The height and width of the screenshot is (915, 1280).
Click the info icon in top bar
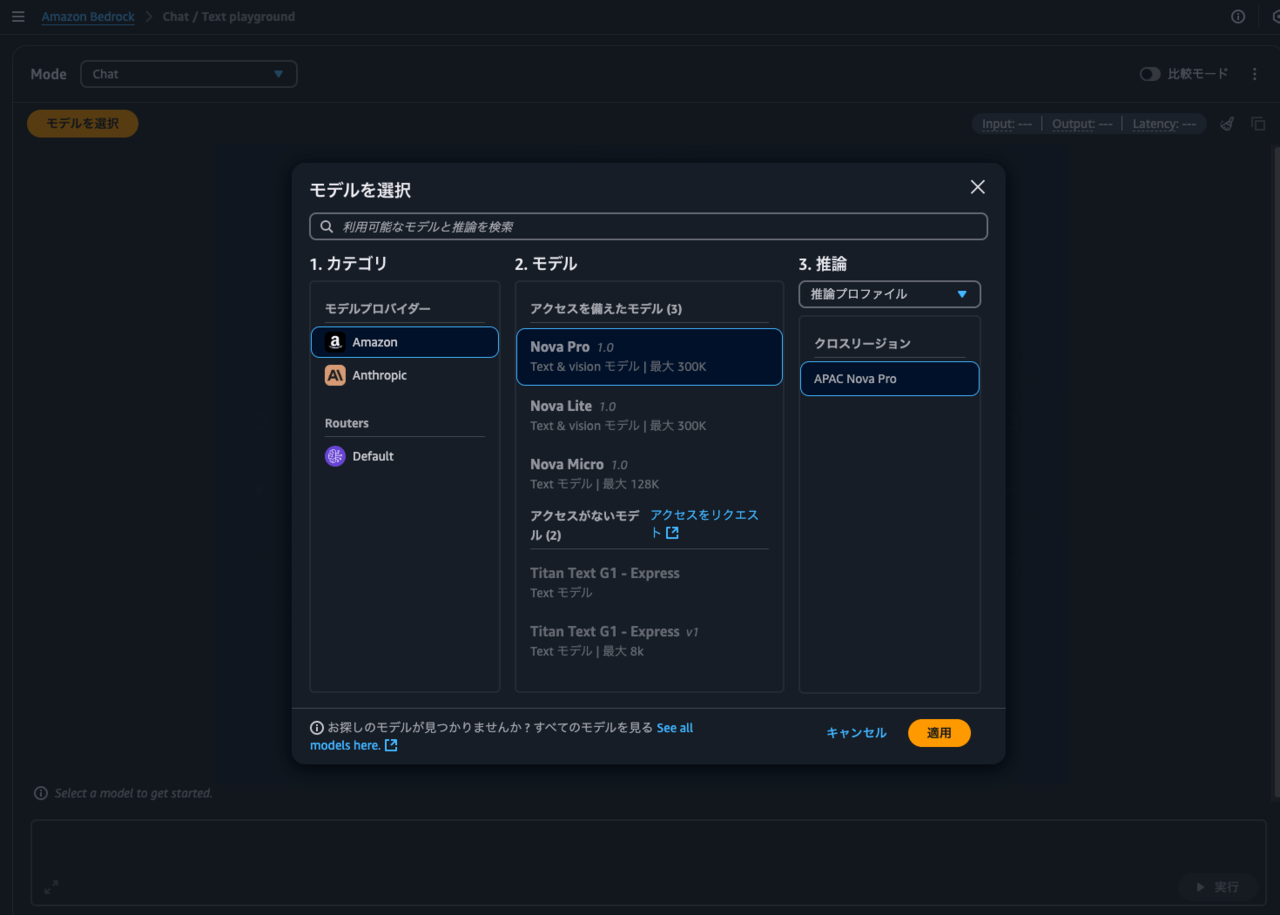[x=1238, y=17]
